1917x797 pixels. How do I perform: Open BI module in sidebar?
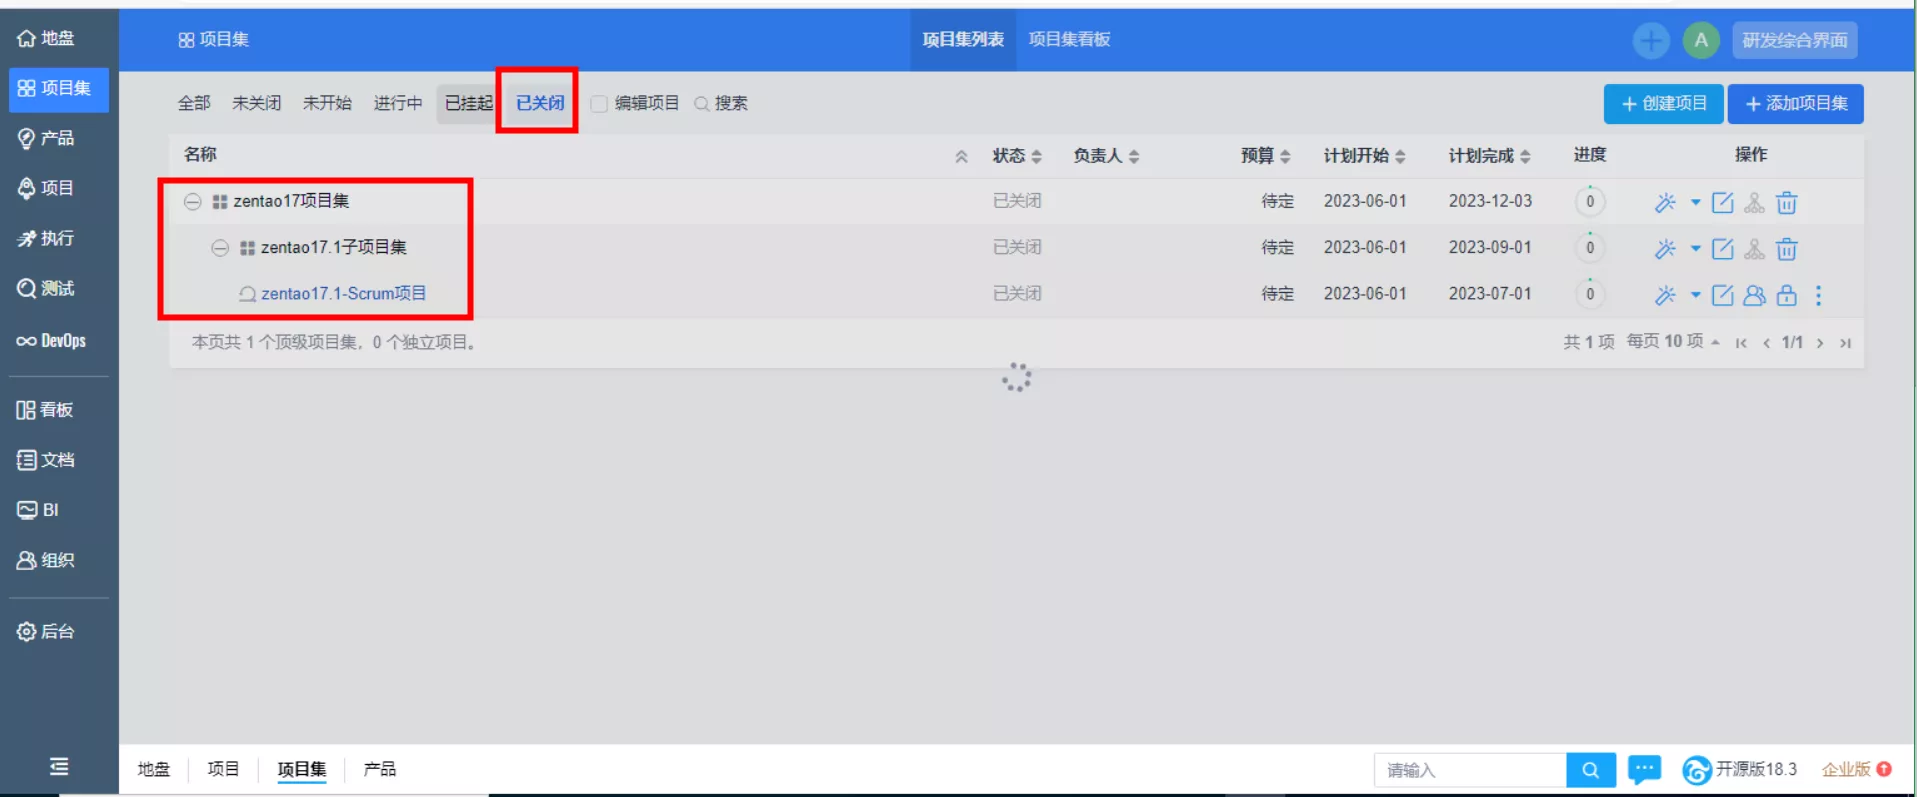click(38, 510)
